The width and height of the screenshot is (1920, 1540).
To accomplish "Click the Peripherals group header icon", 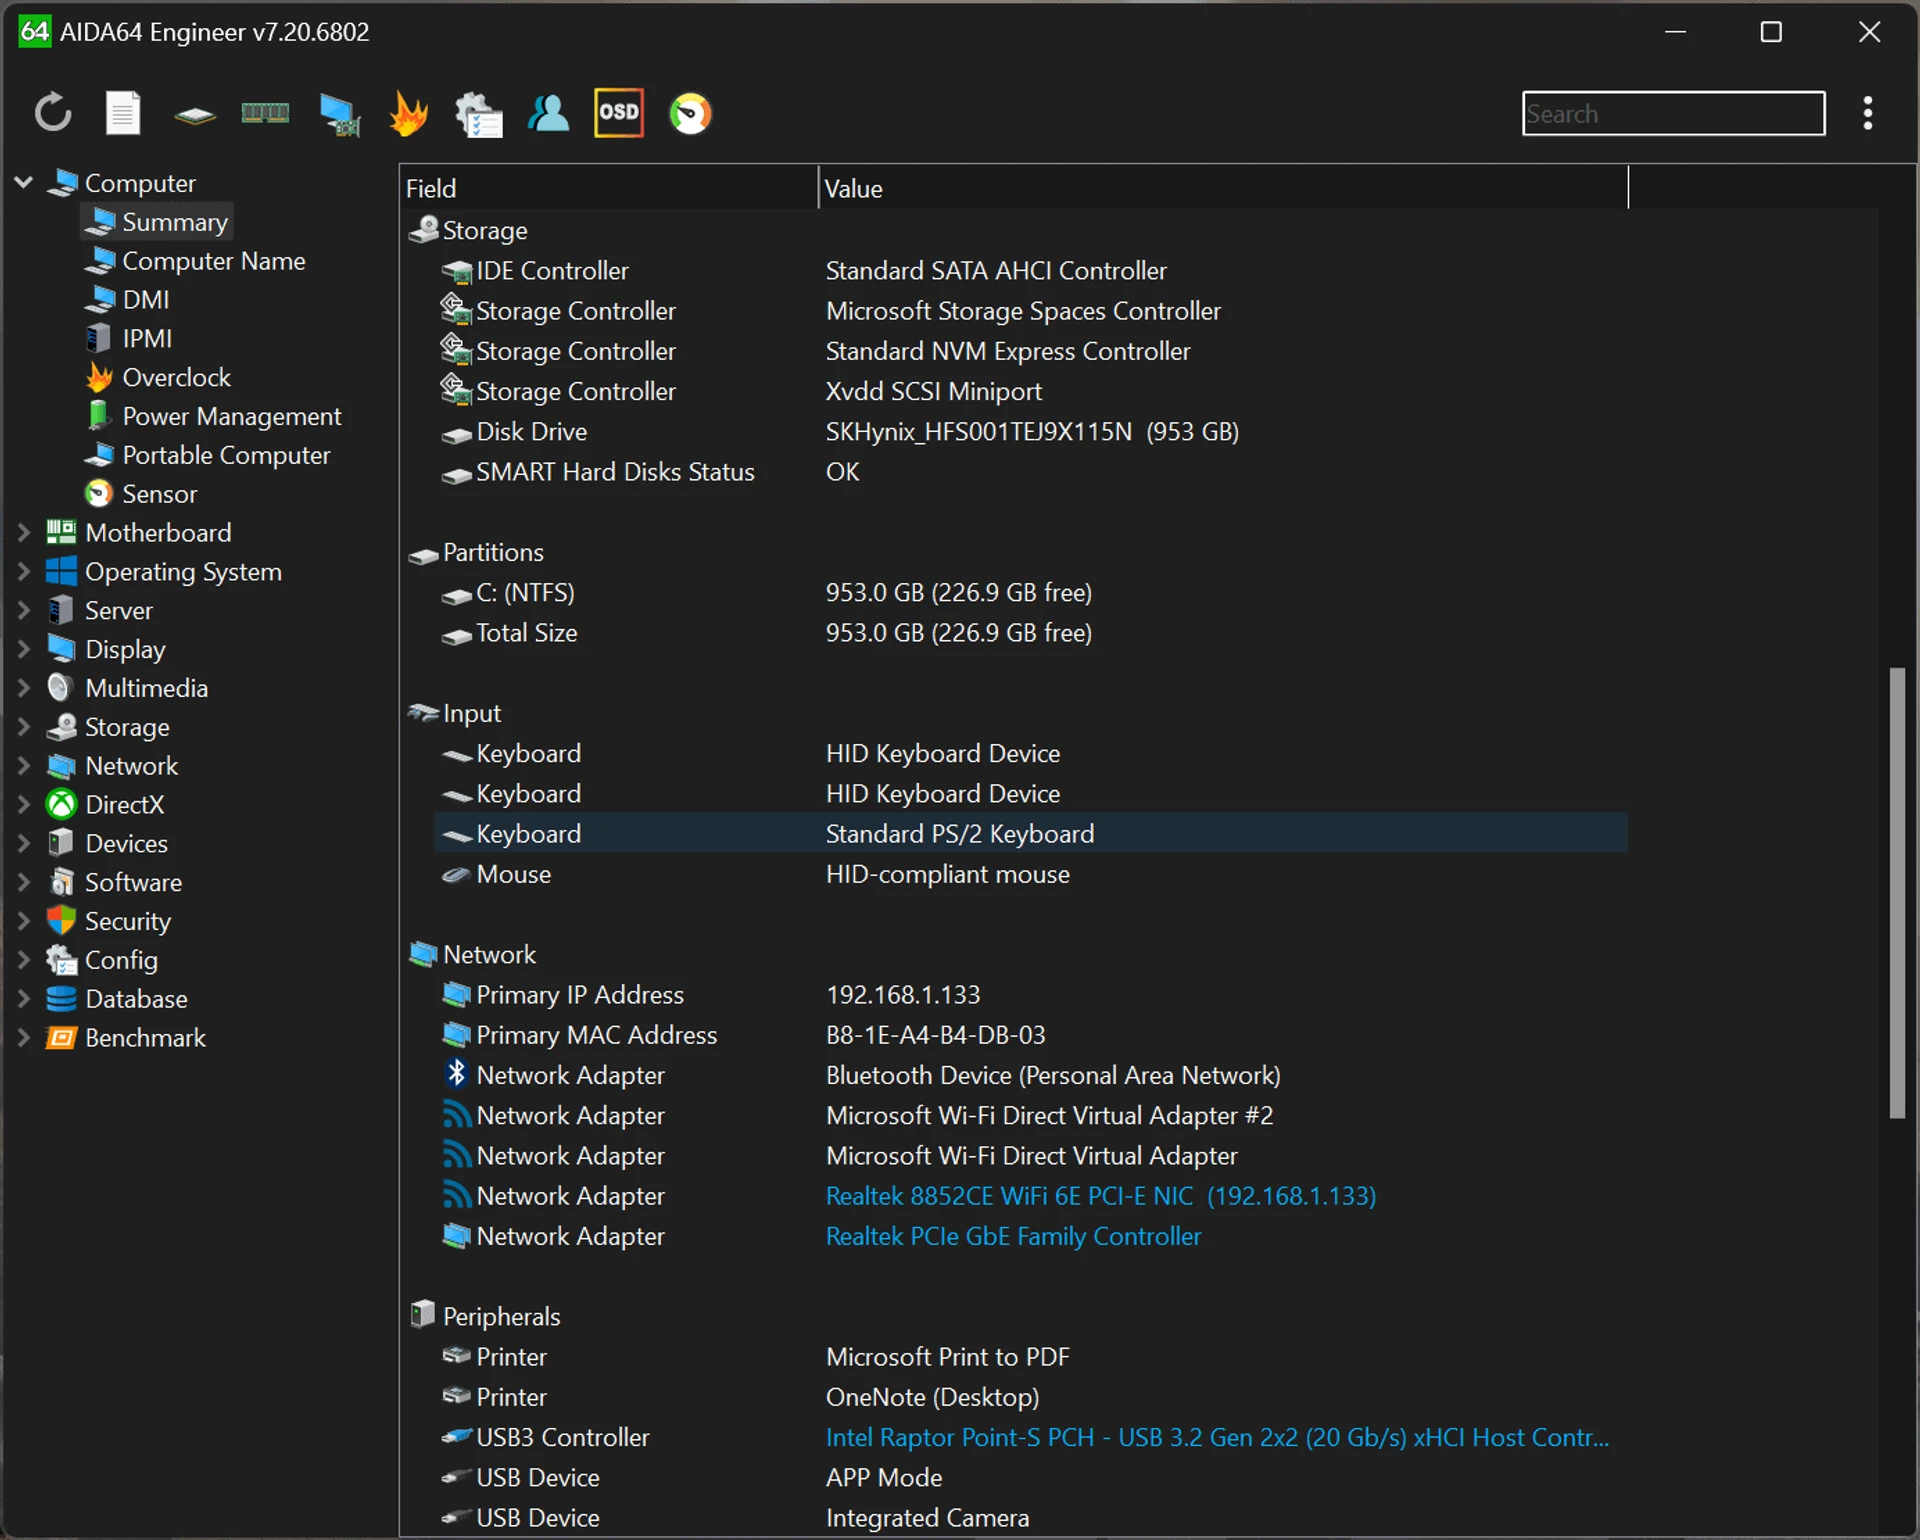I will [x=423, y=1315].
